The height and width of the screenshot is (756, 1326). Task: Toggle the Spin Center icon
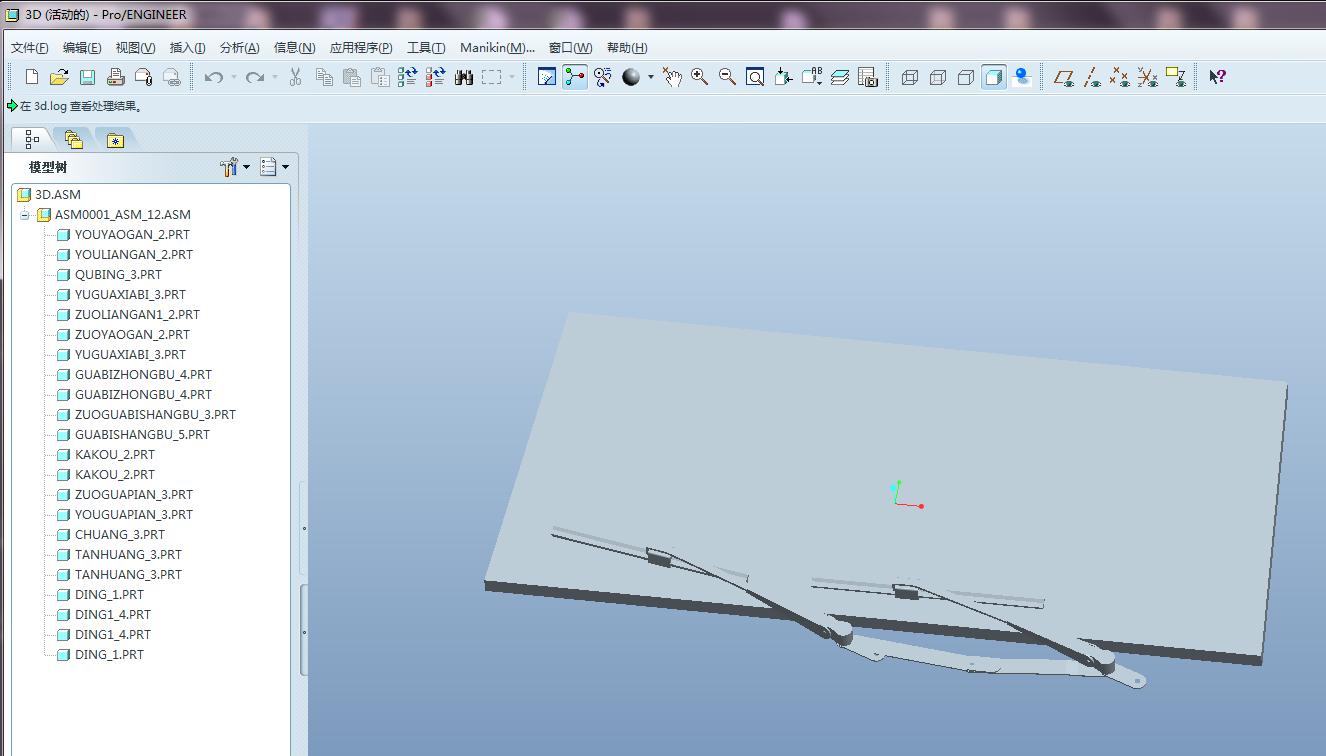(x=575, y=77)
